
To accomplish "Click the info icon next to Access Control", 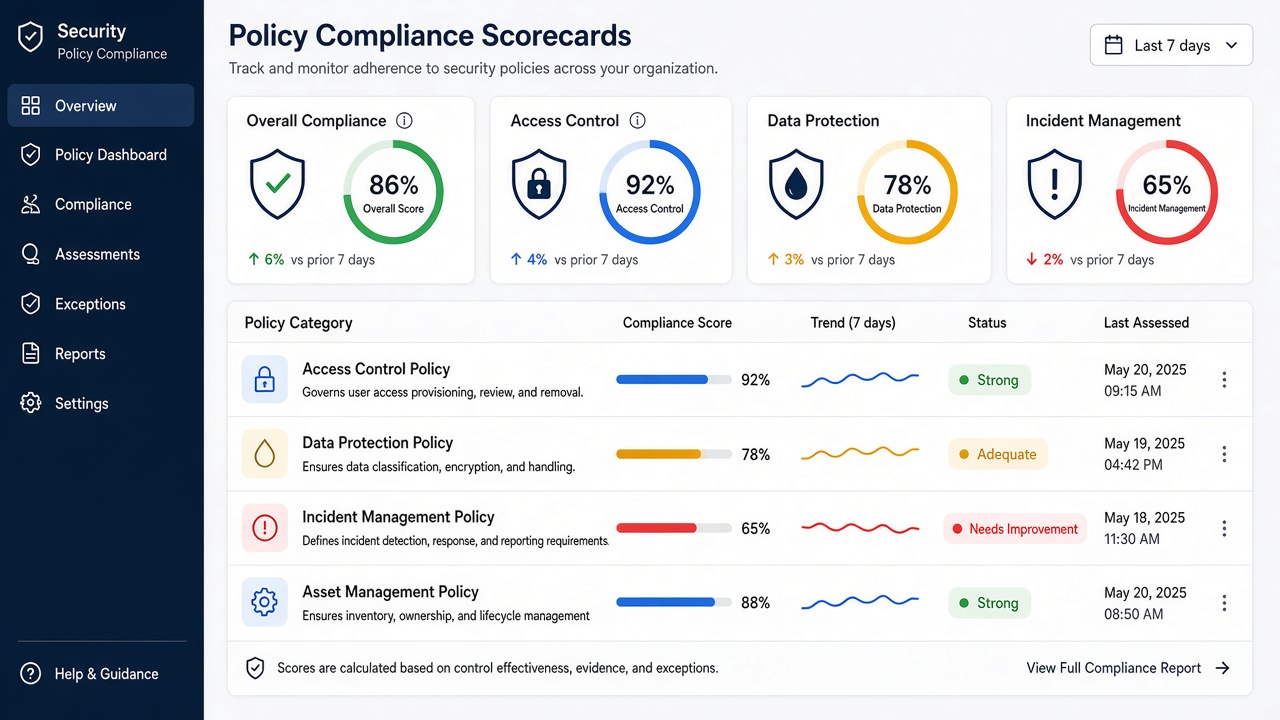I will pyautogui.click(x=637, y=121).
